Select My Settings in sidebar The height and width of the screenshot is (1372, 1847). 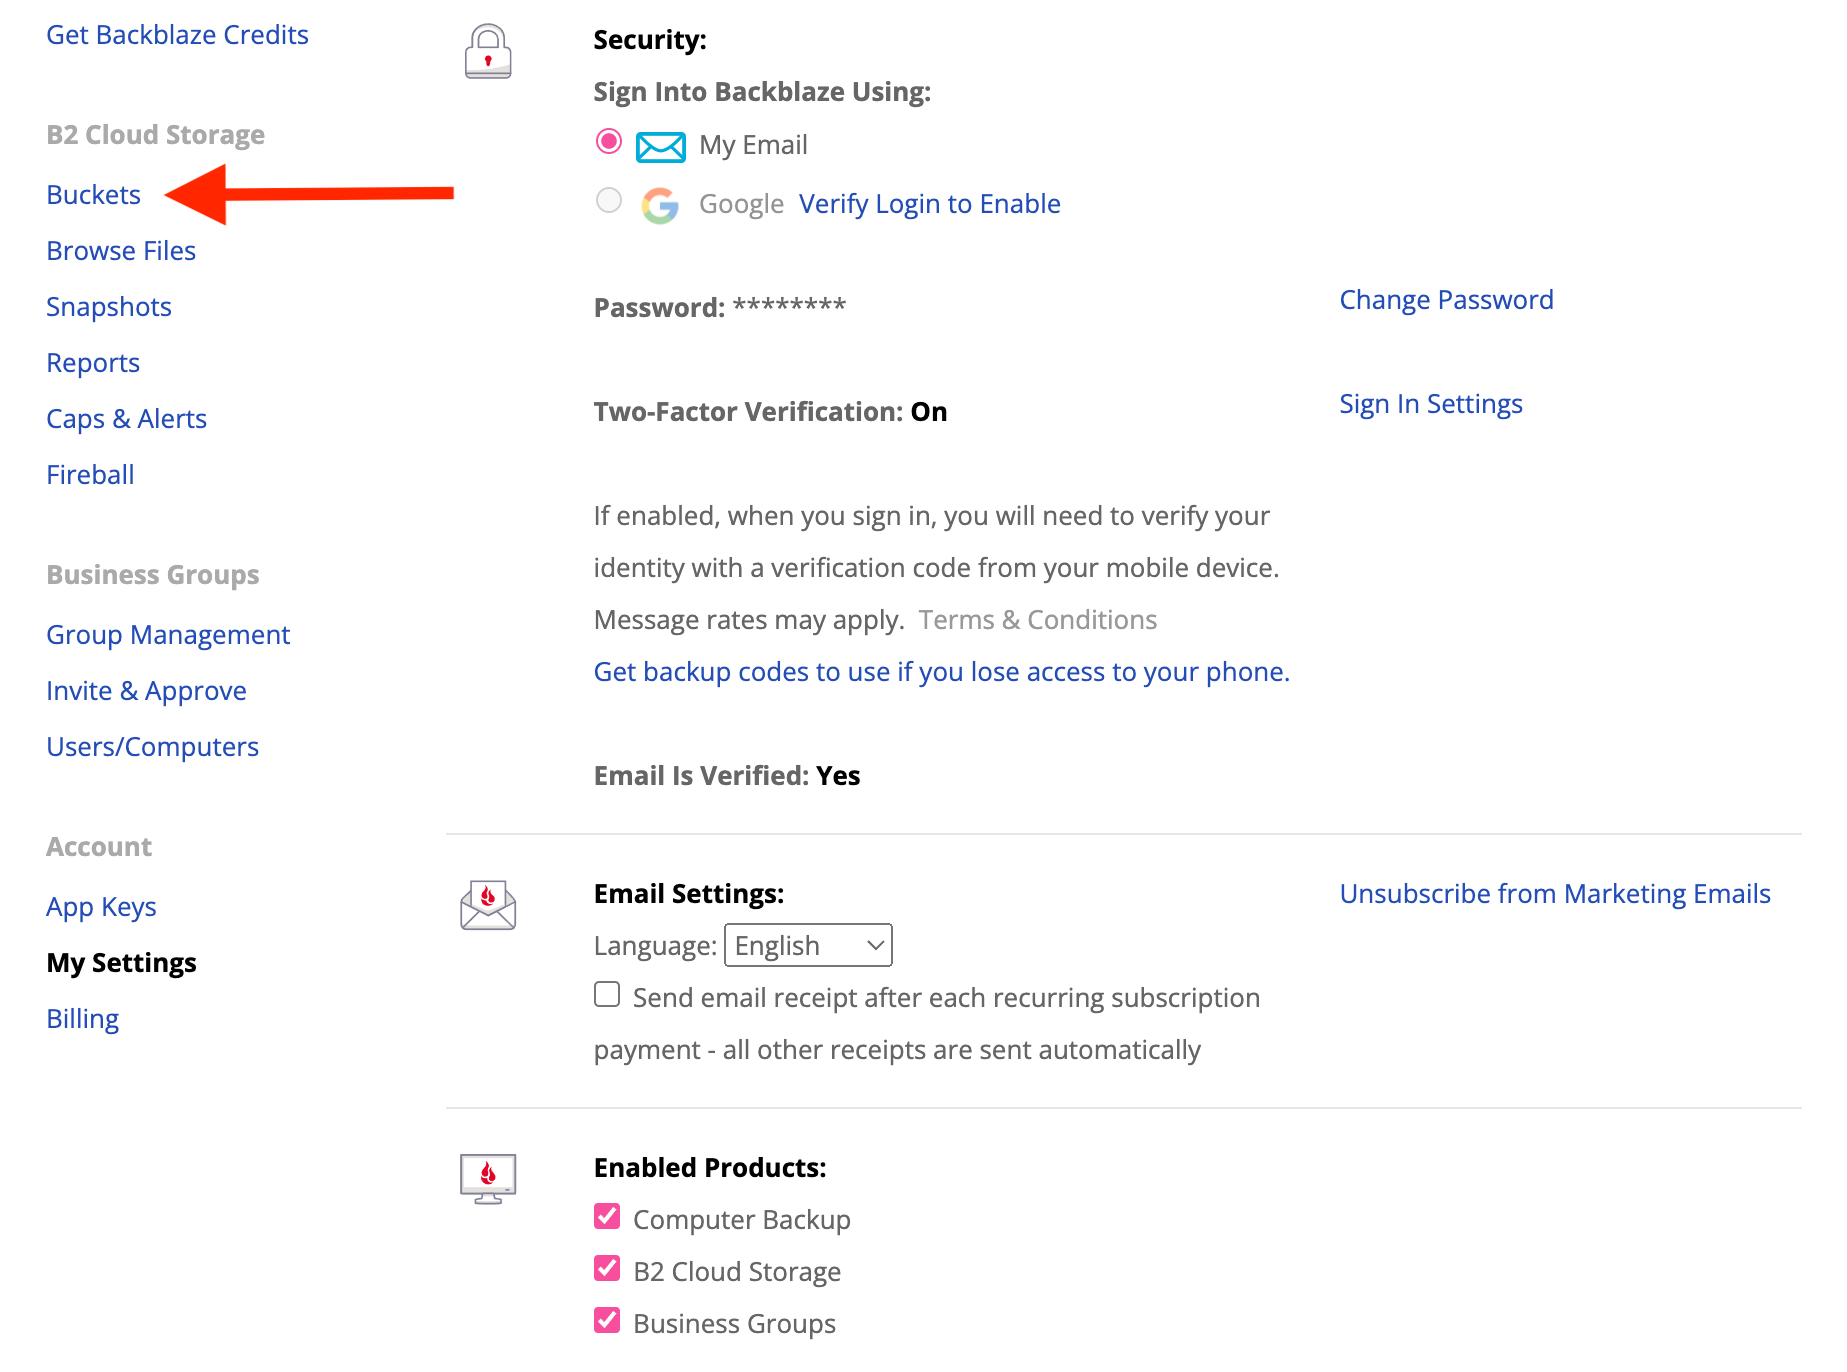[x=121, y=963]
